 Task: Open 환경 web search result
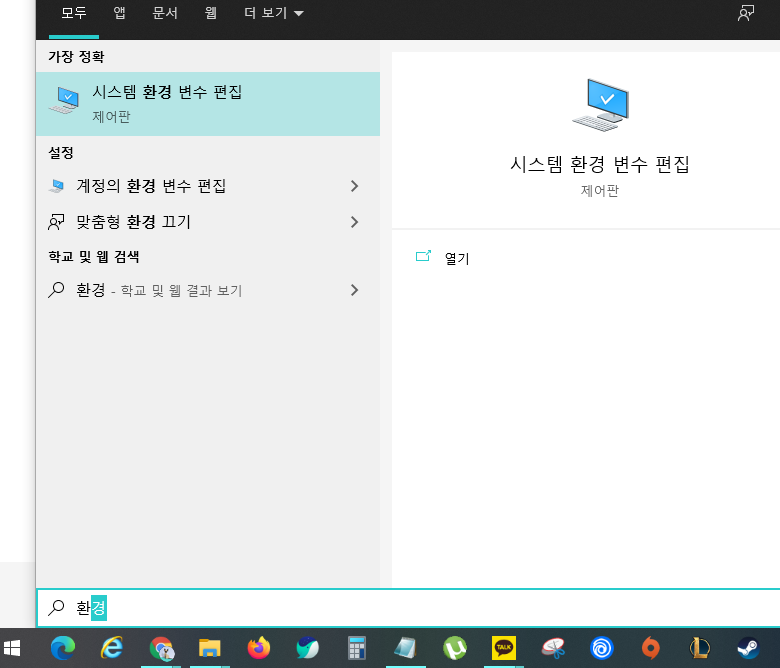pos(208,290)
